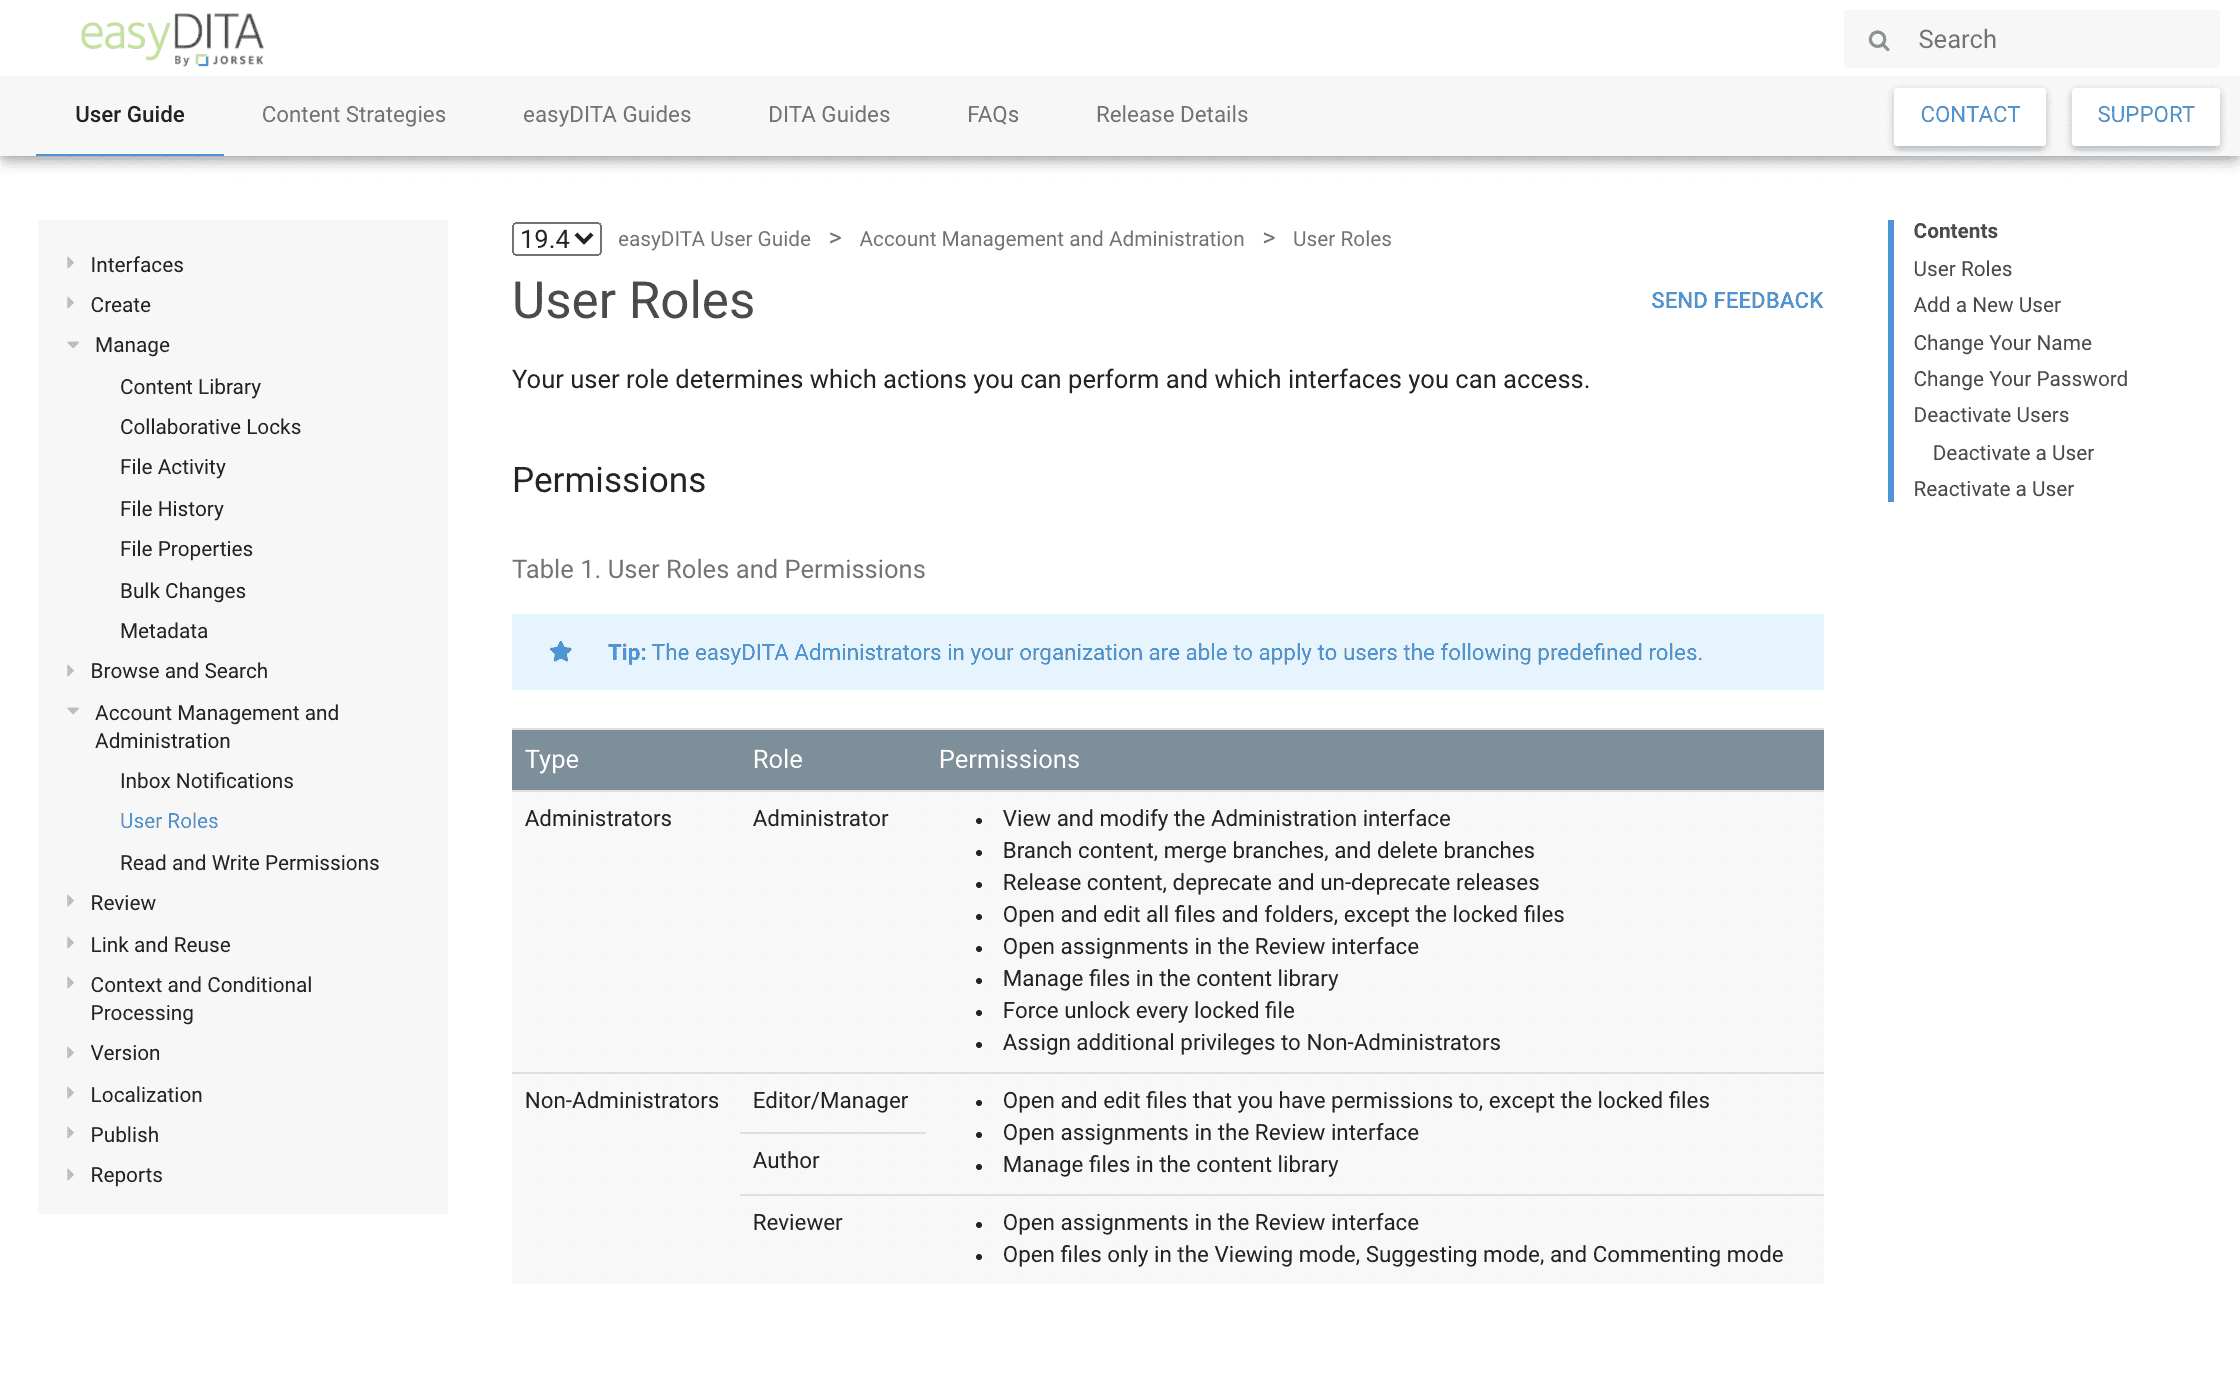Switch to the DITA Guides tab

(829, 115)
